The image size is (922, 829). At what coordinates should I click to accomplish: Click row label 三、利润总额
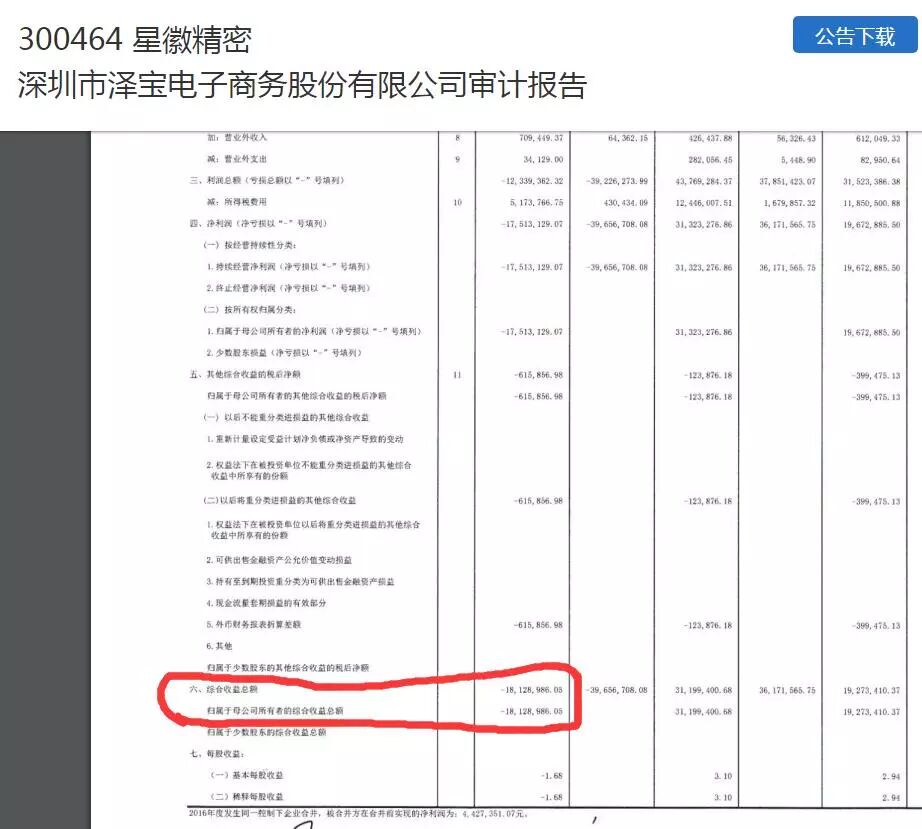267,180
